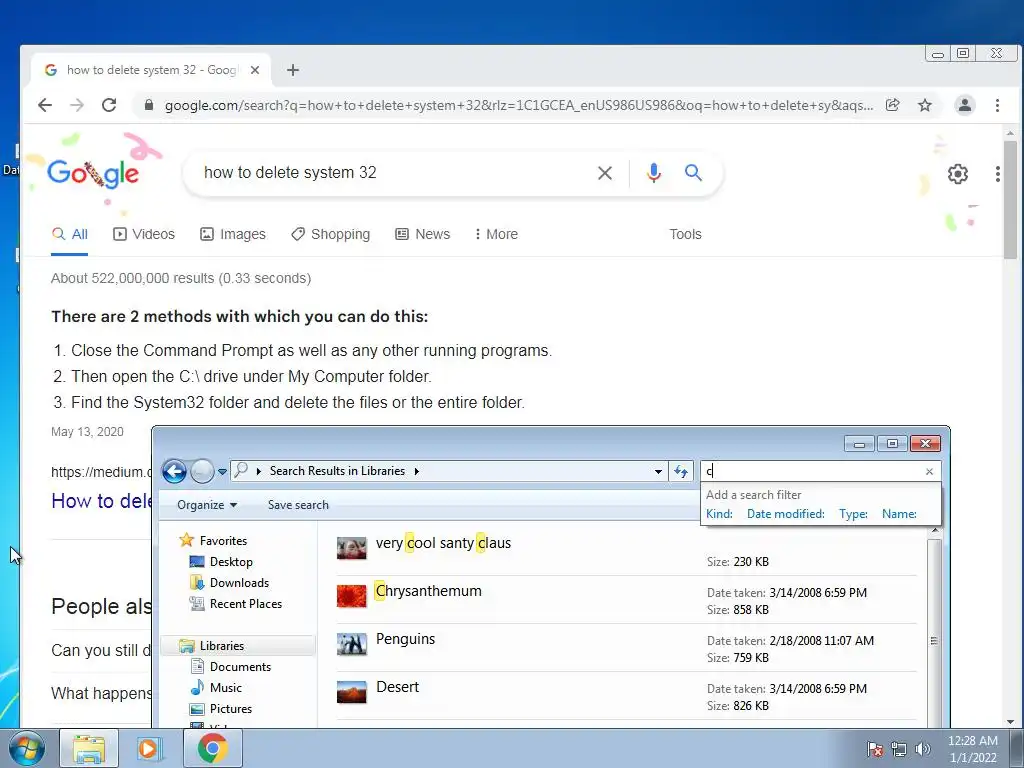Add the Kind: search filter
This screenshot has width=1024, height=768.
[x=719, y=514]
